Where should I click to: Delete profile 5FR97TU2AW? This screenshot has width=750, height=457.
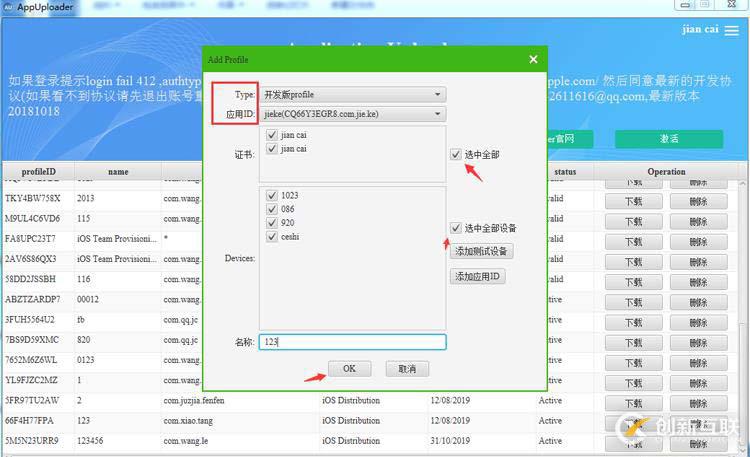pyautogui.click(x=698, y=403)
